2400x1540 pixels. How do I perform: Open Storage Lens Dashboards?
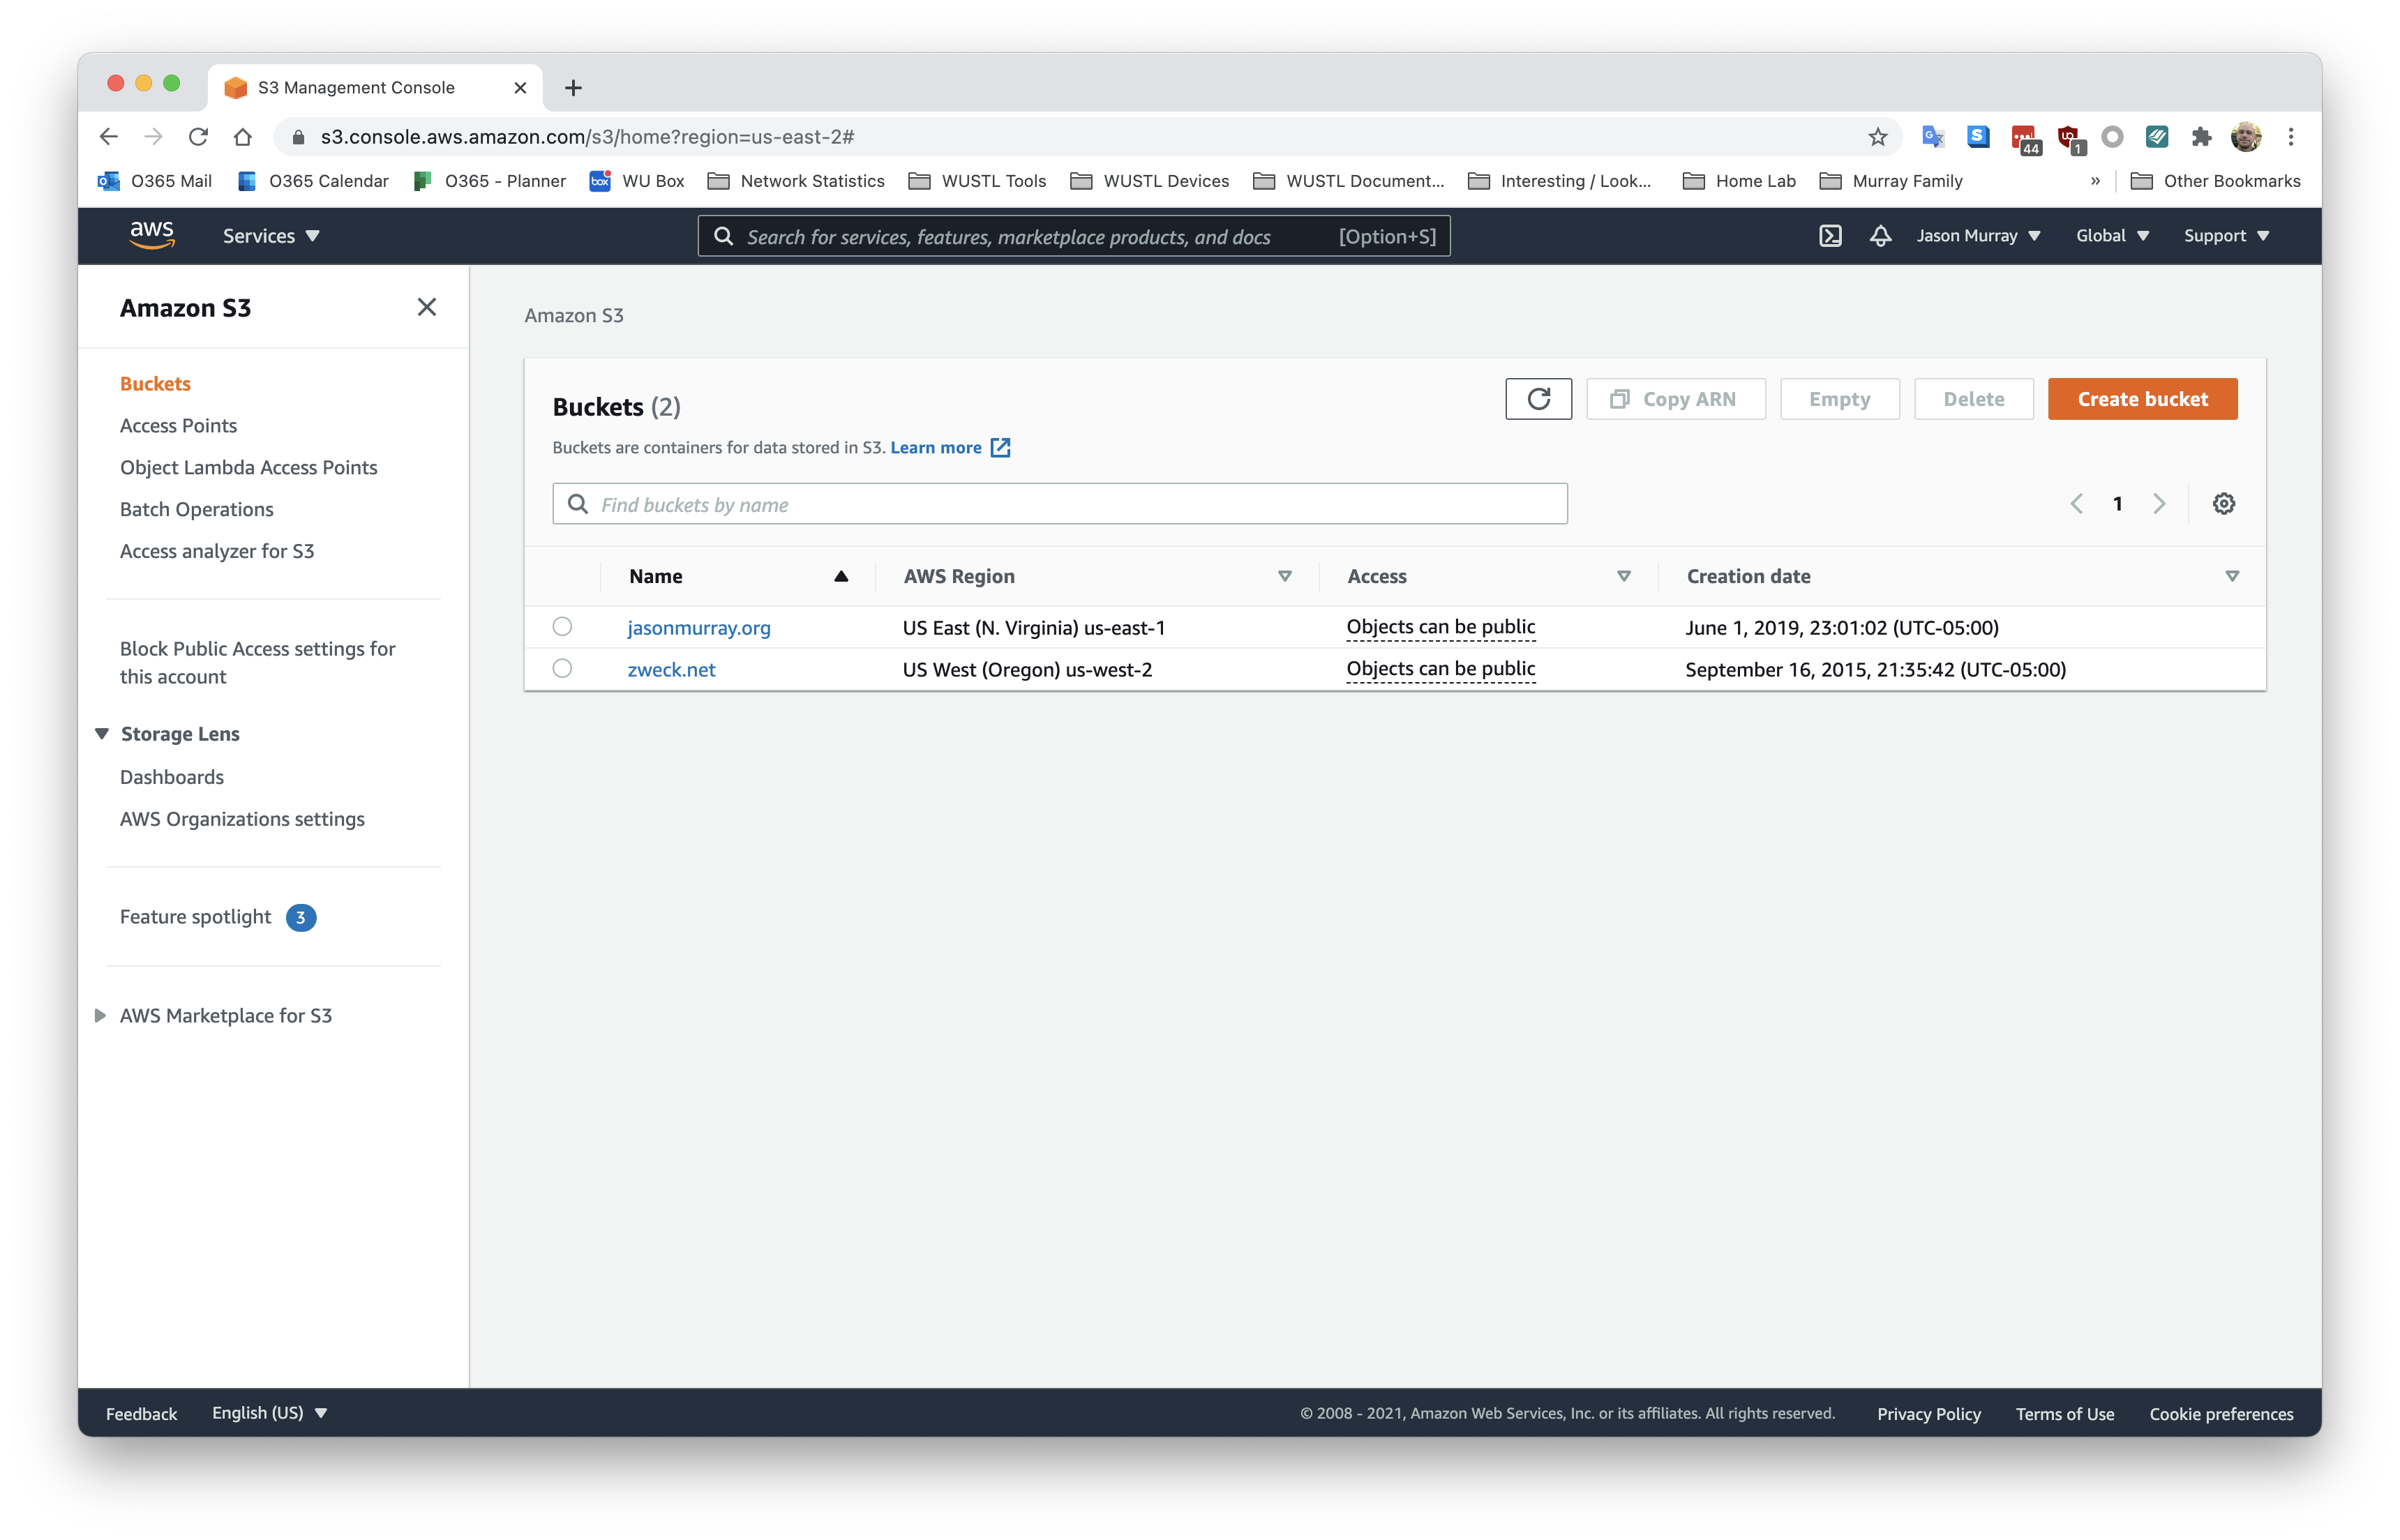point(171,778)
